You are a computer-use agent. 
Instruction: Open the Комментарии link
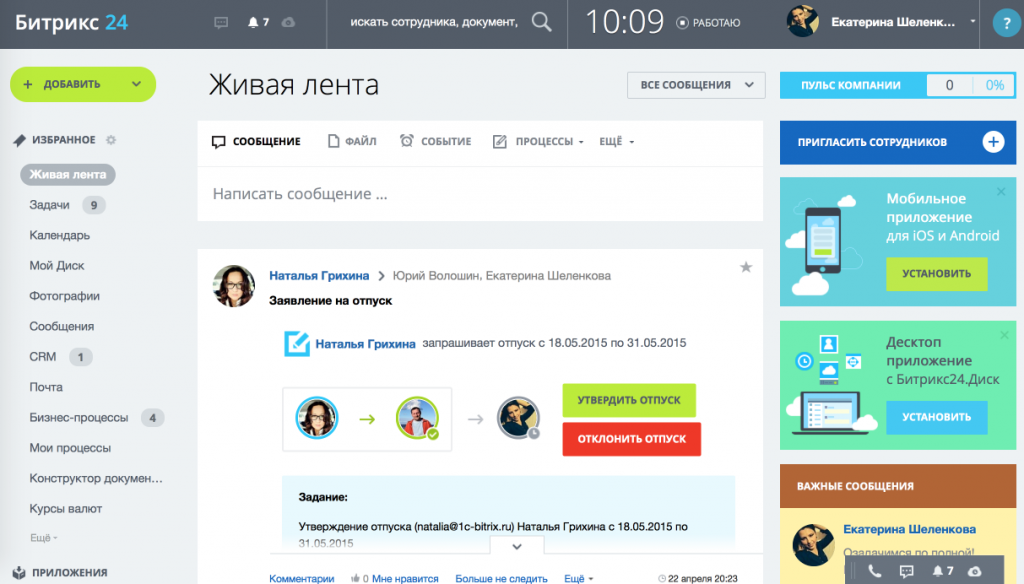click(x=302, y=579)
